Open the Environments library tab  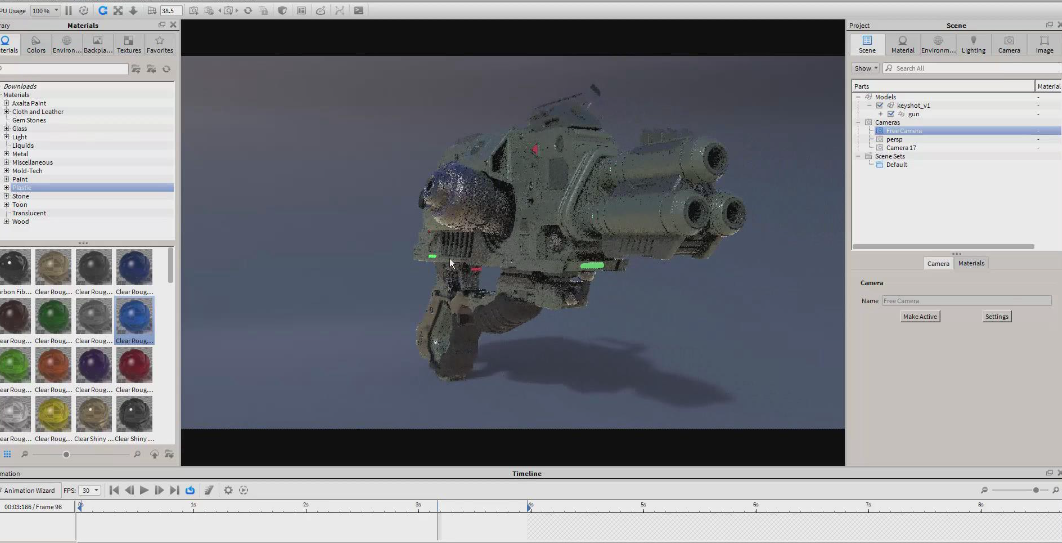(x=67, y=45)
